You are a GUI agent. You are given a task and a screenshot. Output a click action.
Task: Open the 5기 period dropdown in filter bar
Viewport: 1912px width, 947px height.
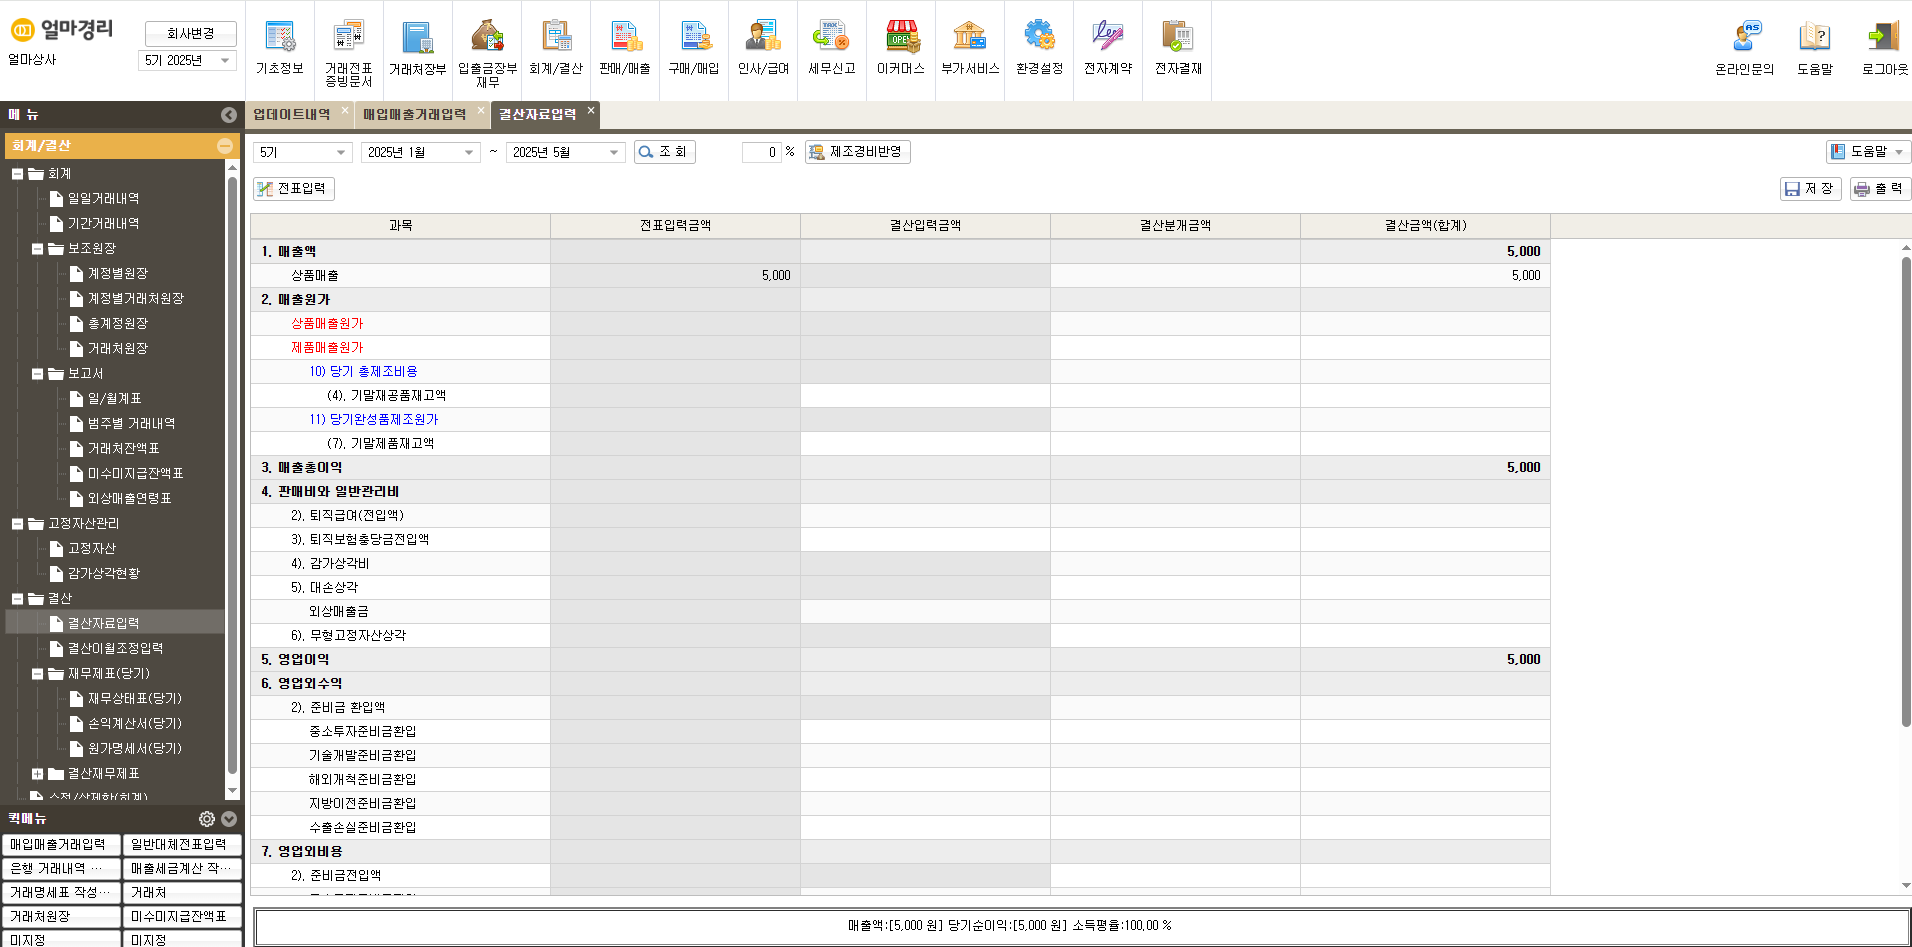(302, 152)
